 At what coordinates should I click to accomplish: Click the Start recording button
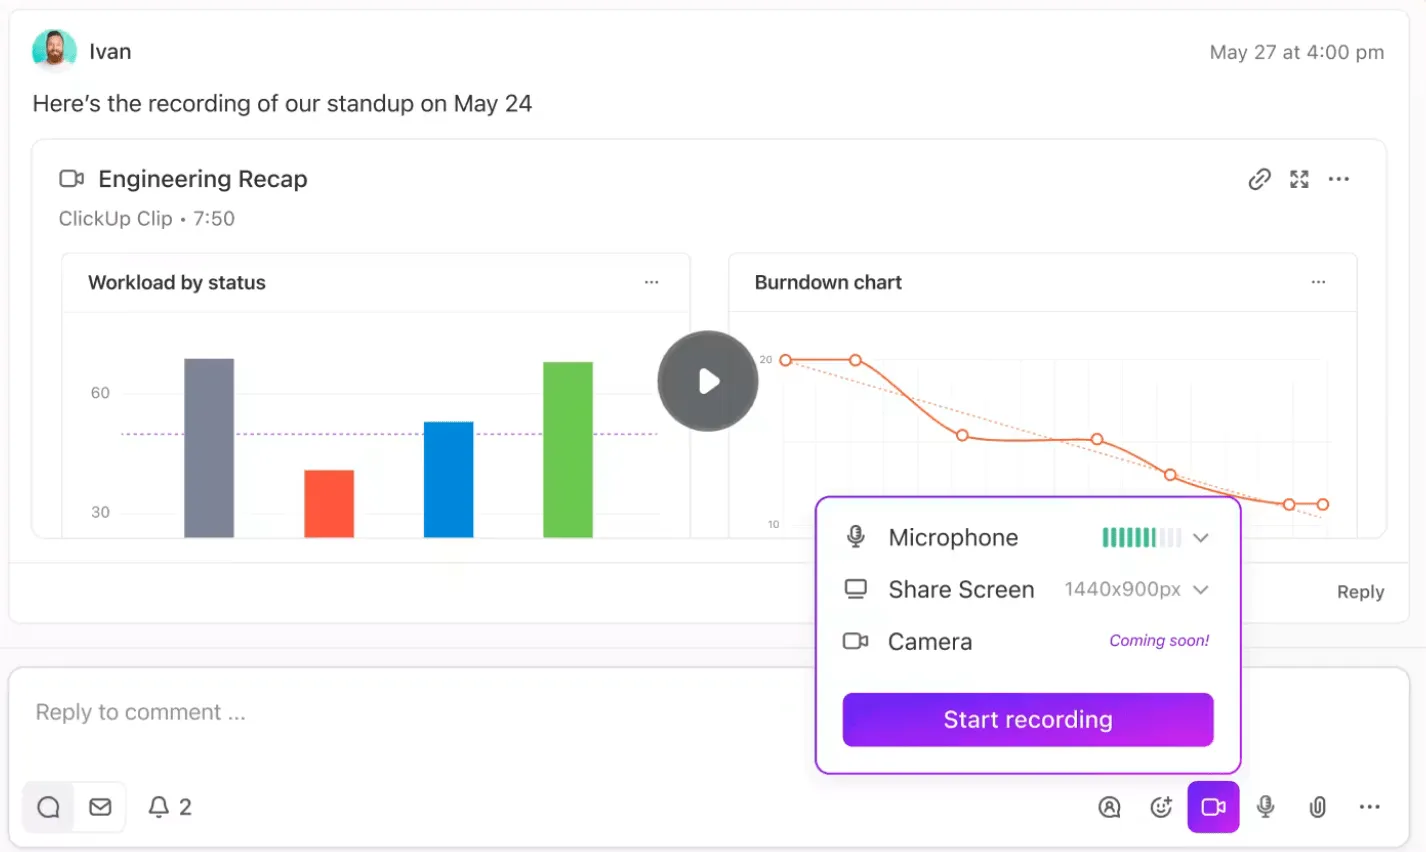click(1028, 720)
